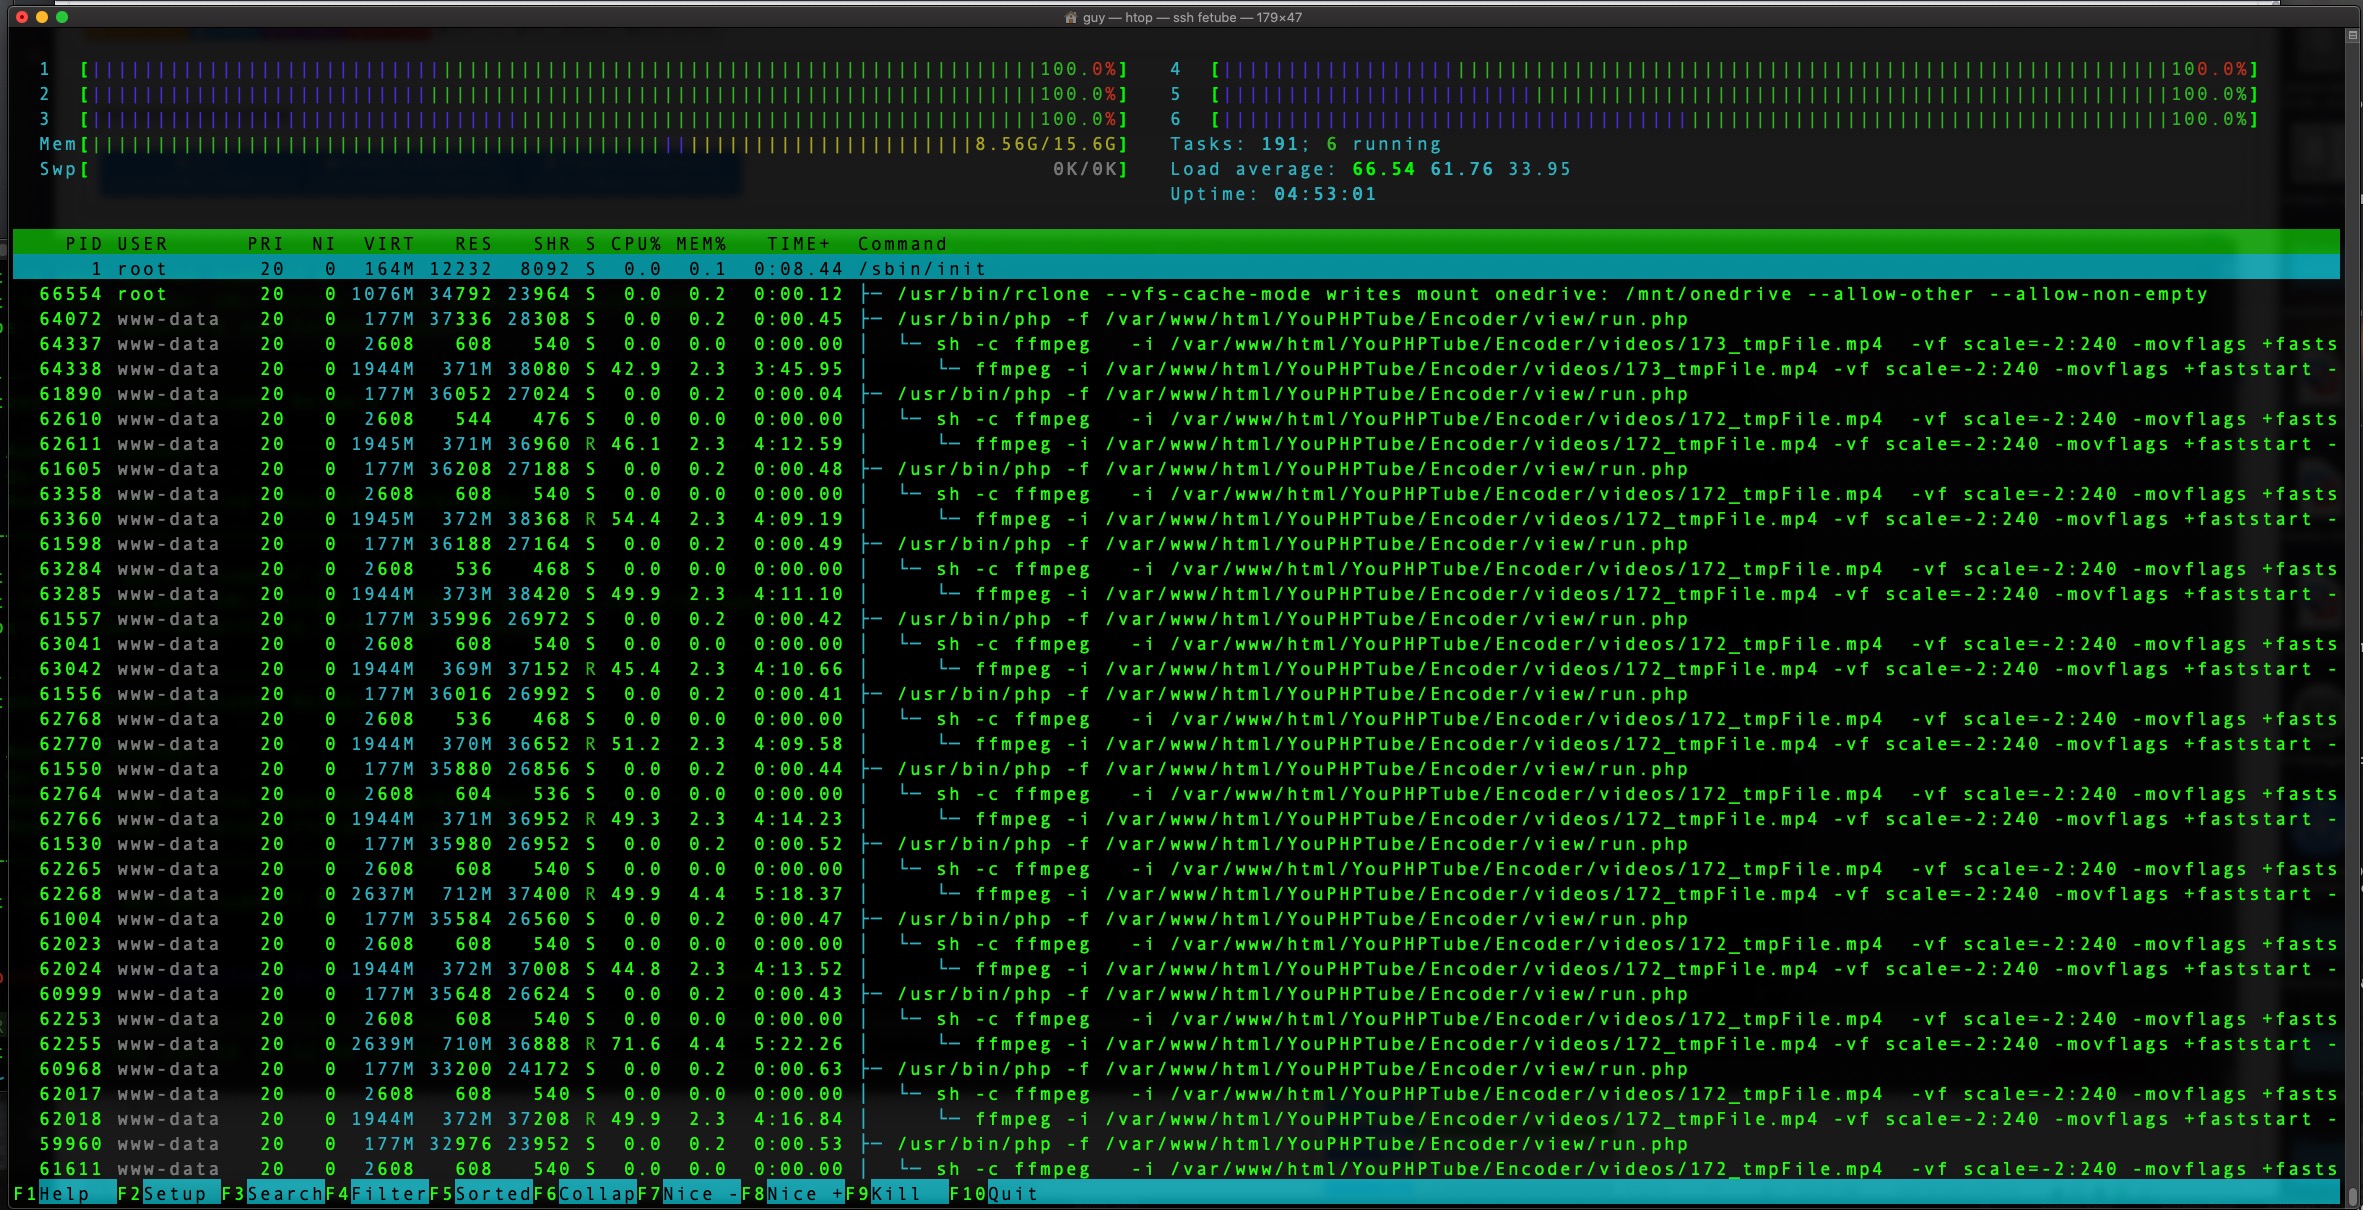Click the Mem usage meter bar
2363x1210 pixels.
point(604,144)
